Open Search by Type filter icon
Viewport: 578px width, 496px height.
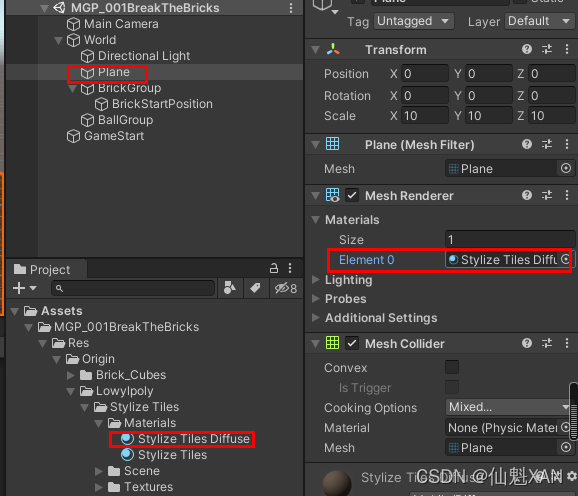[230, 288]
